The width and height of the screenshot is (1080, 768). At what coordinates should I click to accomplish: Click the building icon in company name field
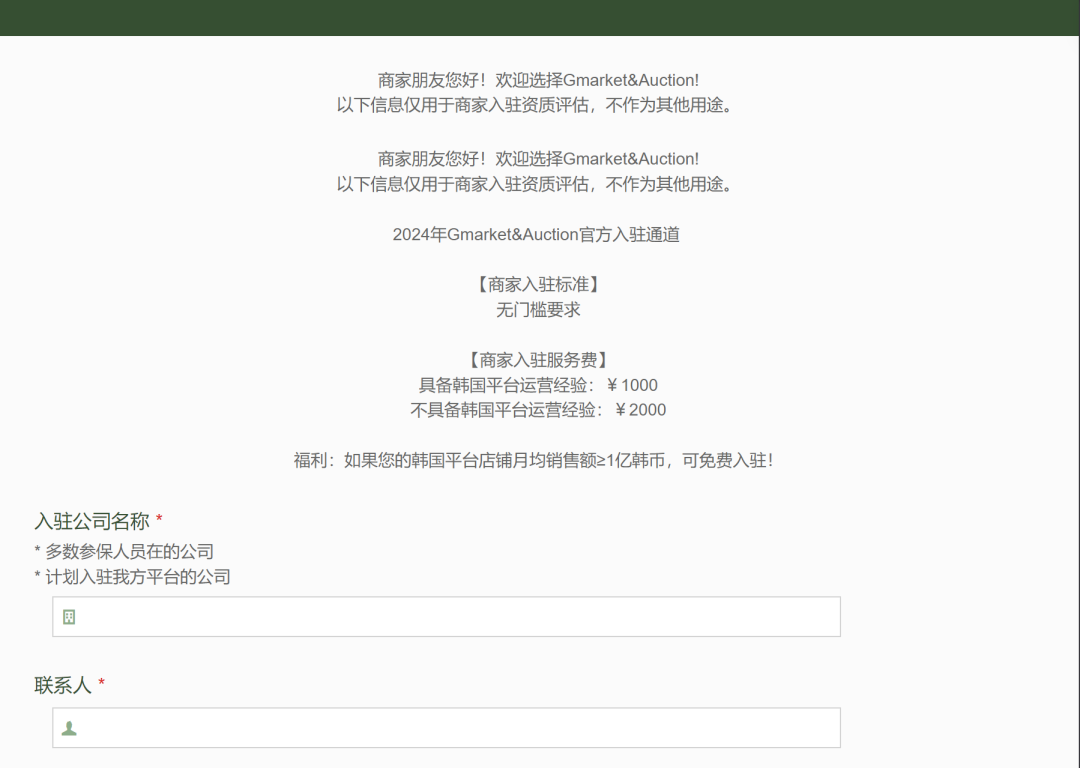click(x=68, y=617)
